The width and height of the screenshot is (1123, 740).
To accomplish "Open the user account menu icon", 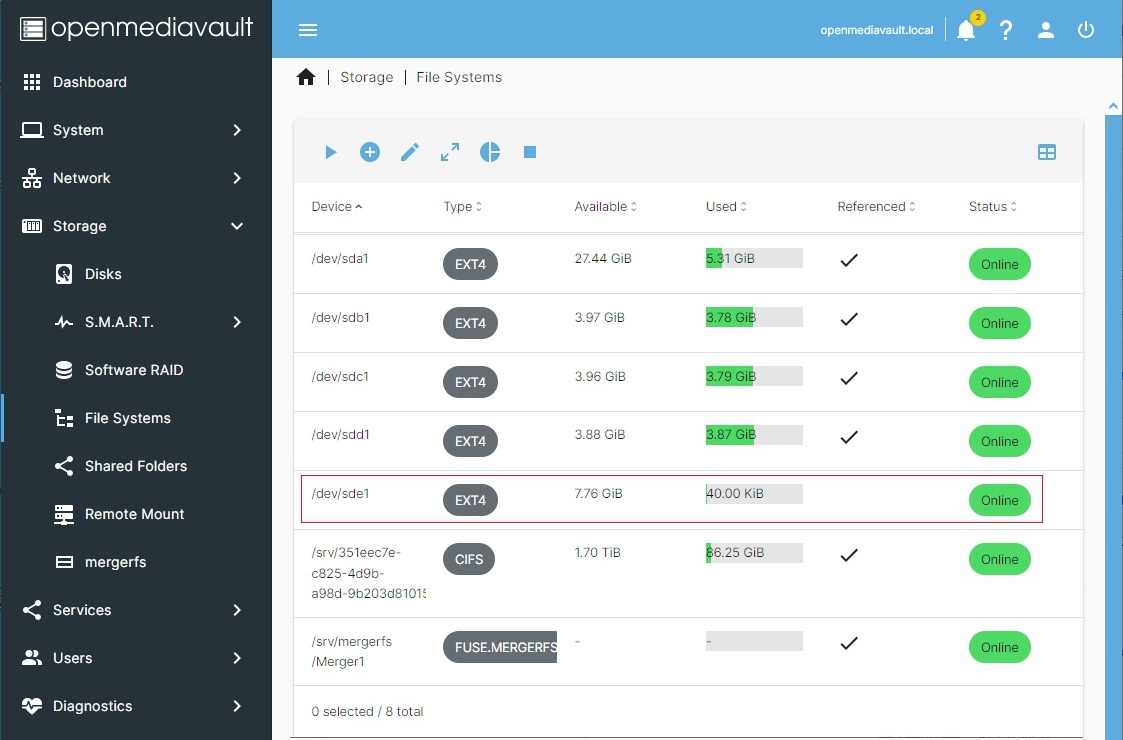I will (x=1045, y=30).
